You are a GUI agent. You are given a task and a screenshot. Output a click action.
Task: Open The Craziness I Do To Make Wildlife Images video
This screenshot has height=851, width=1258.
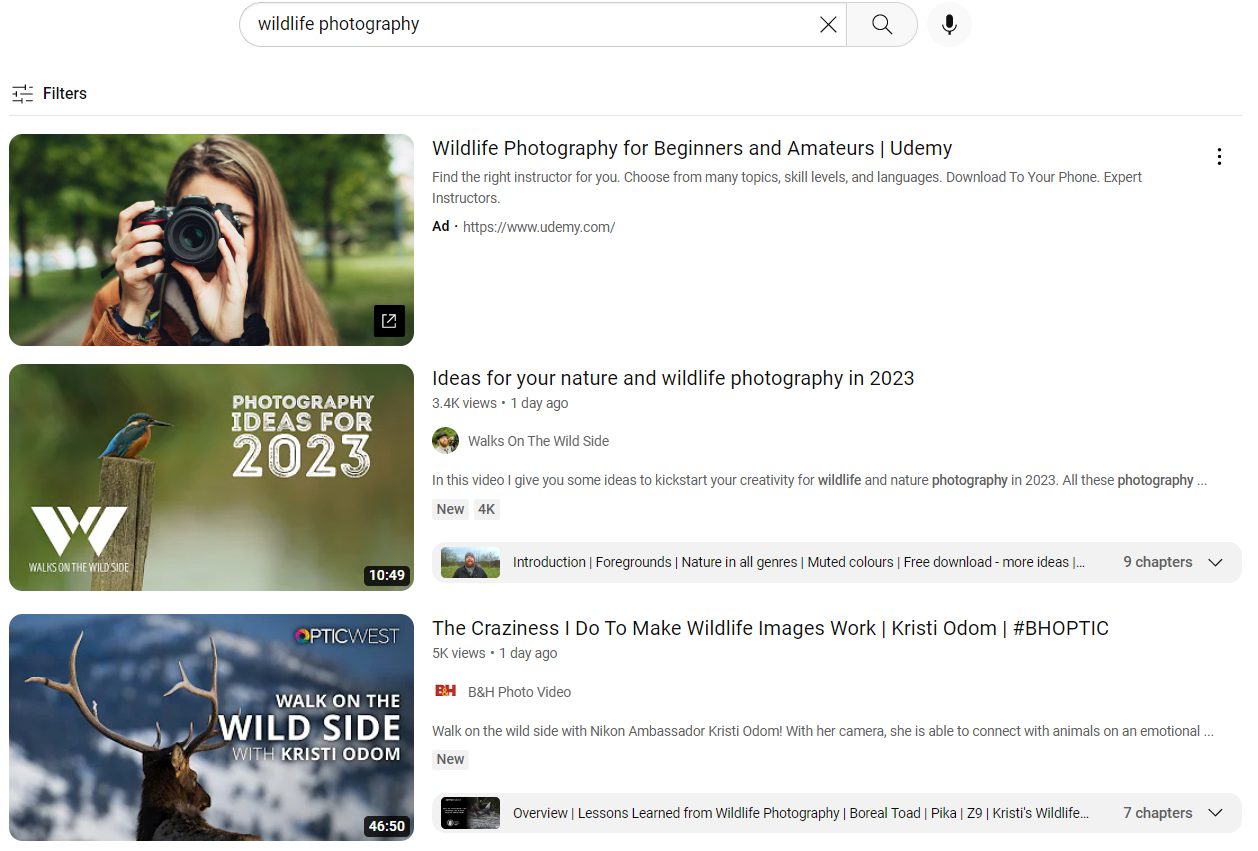[x=770, y=628]
